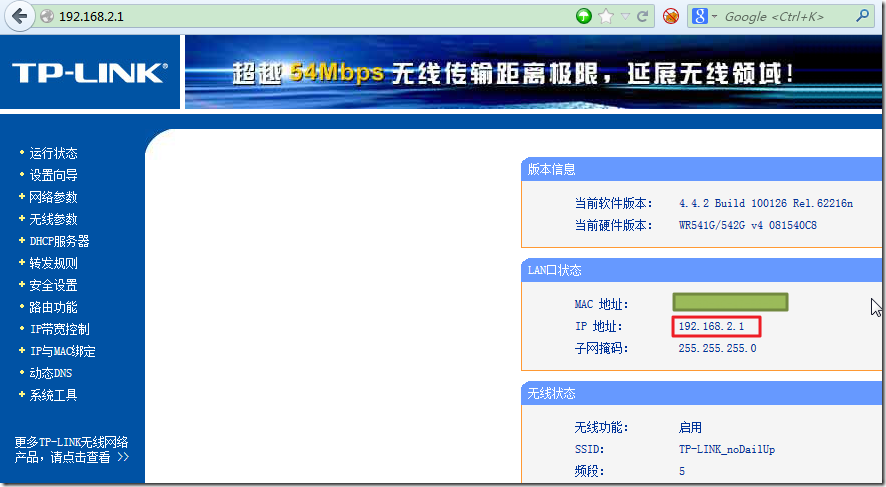The width and height of the screenshot is (886, 487).
Task: Open the URL history dropdown arrow
Action: tap(625, 16)
